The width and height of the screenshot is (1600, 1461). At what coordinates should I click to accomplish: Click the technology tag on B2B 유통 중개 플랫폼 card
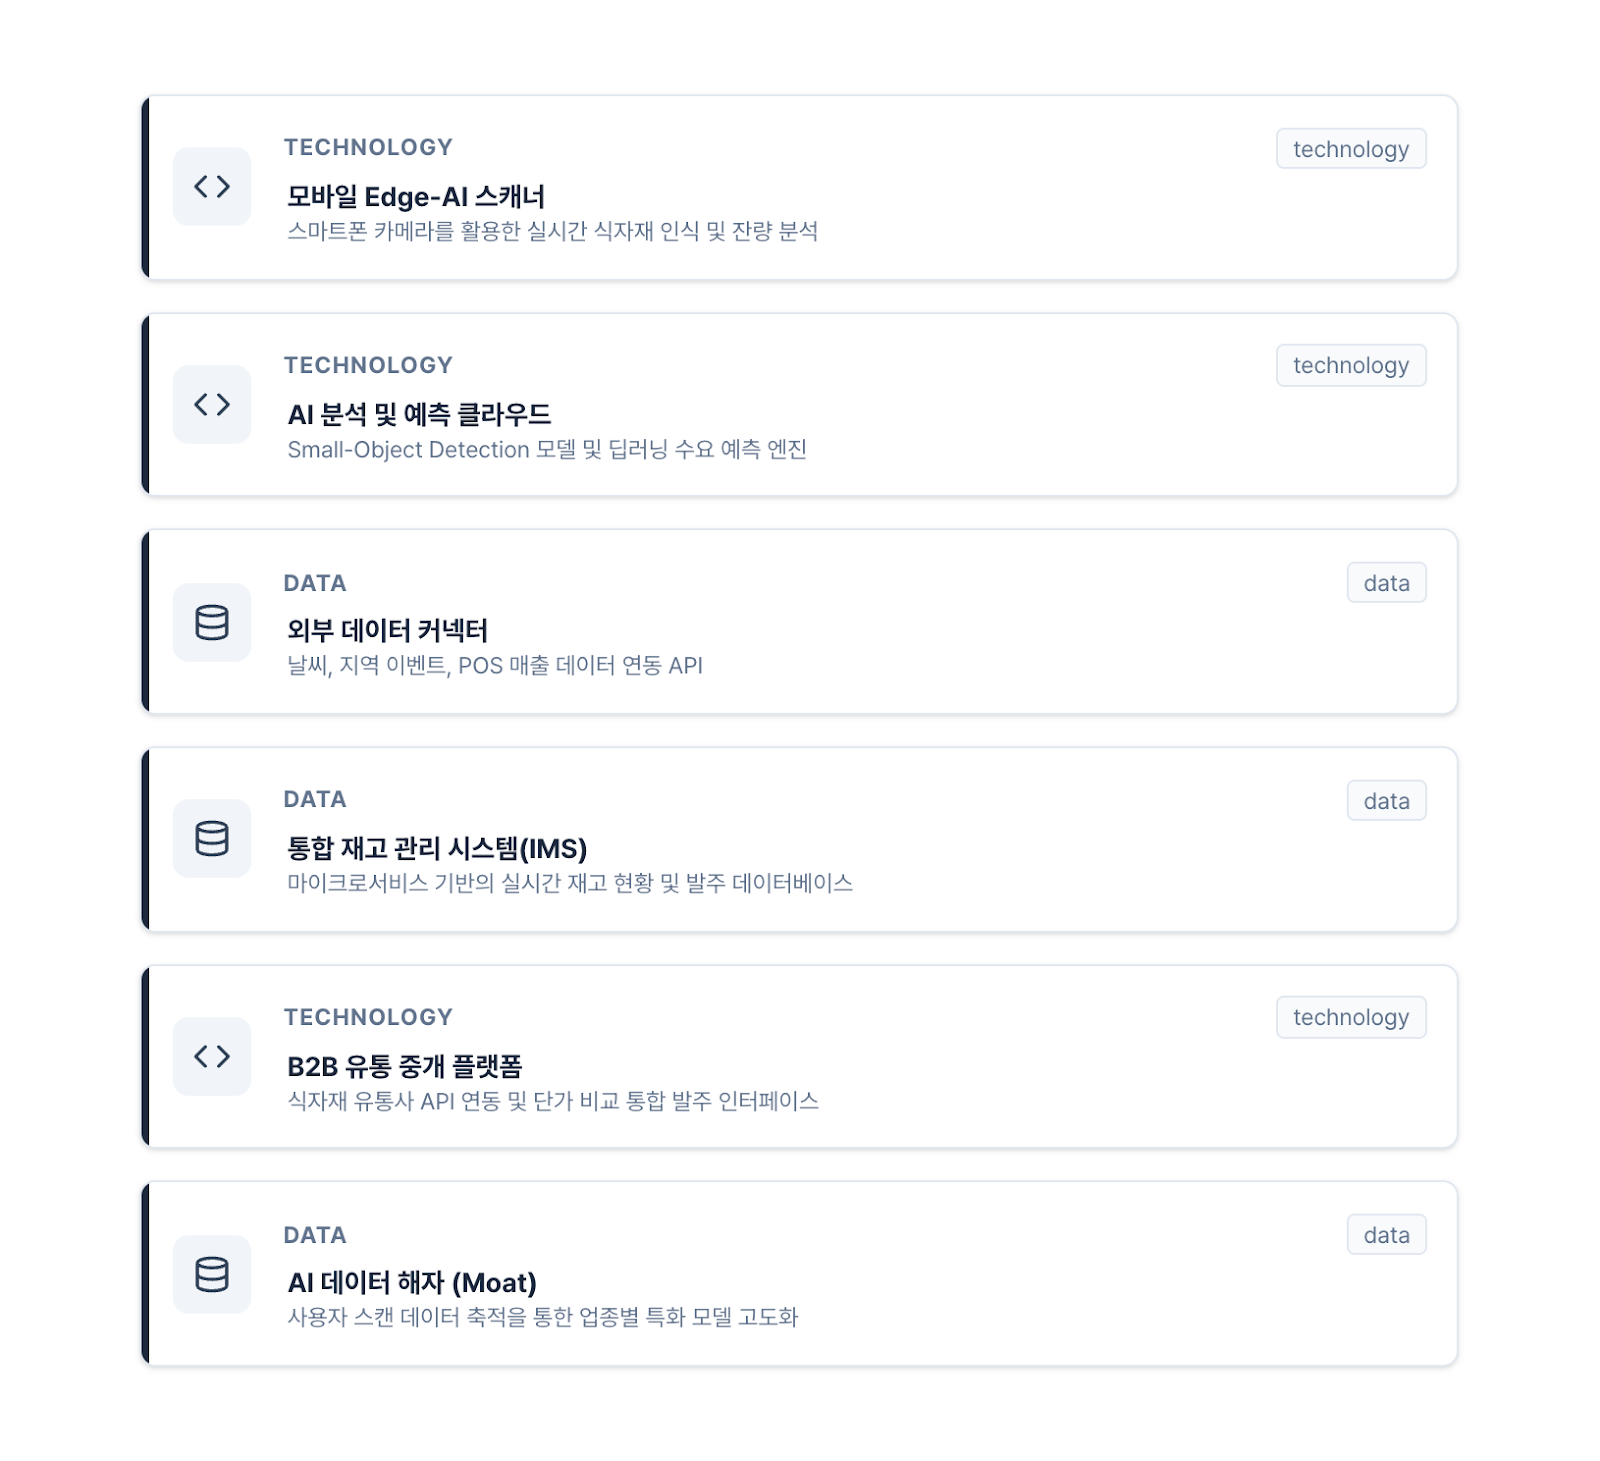pyautogui.click(x=1350, y=1017)
